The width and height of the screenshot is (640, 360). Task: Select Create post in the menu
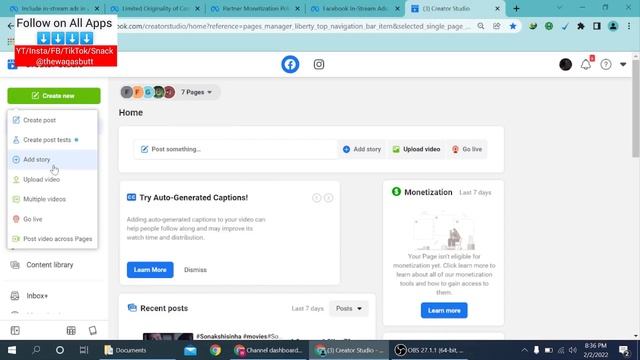(52, 120)
